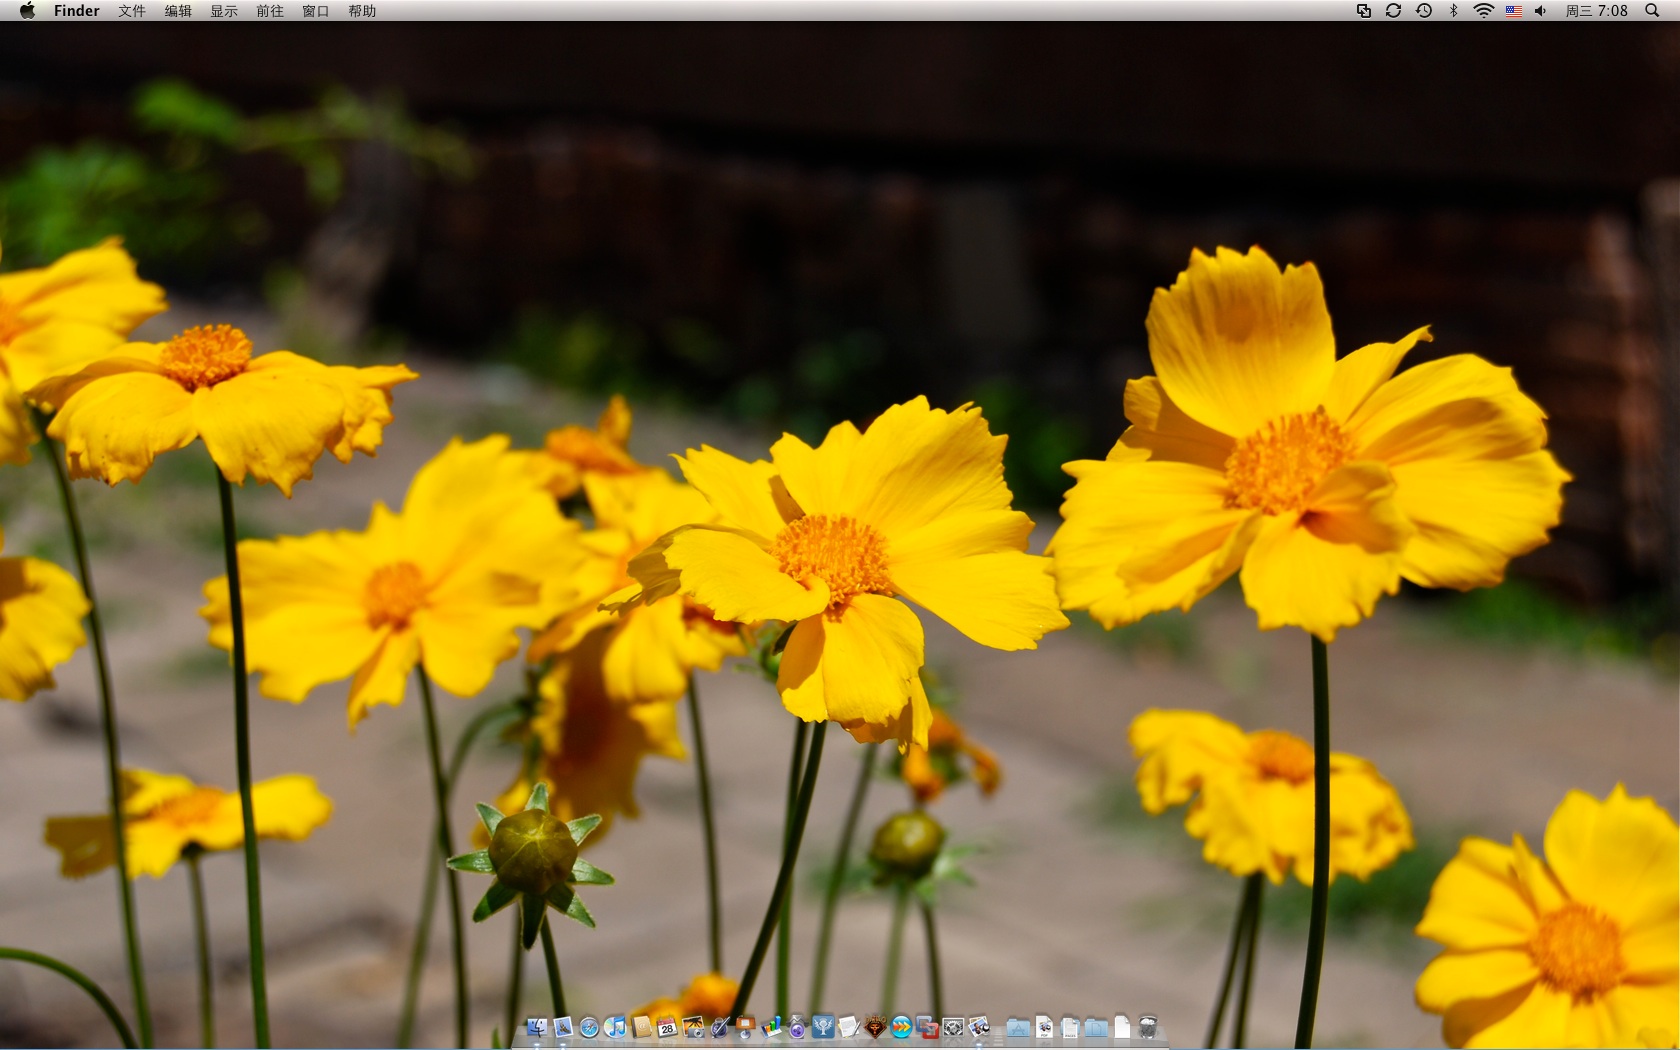Launch VMware Fusion from the Dock

tap(927, 1027)
